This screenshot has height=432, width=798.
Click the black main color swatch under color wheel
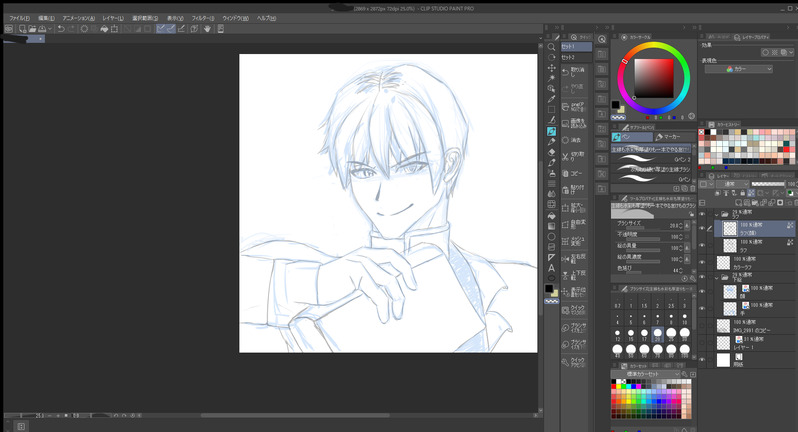click(x=615, y=105)
